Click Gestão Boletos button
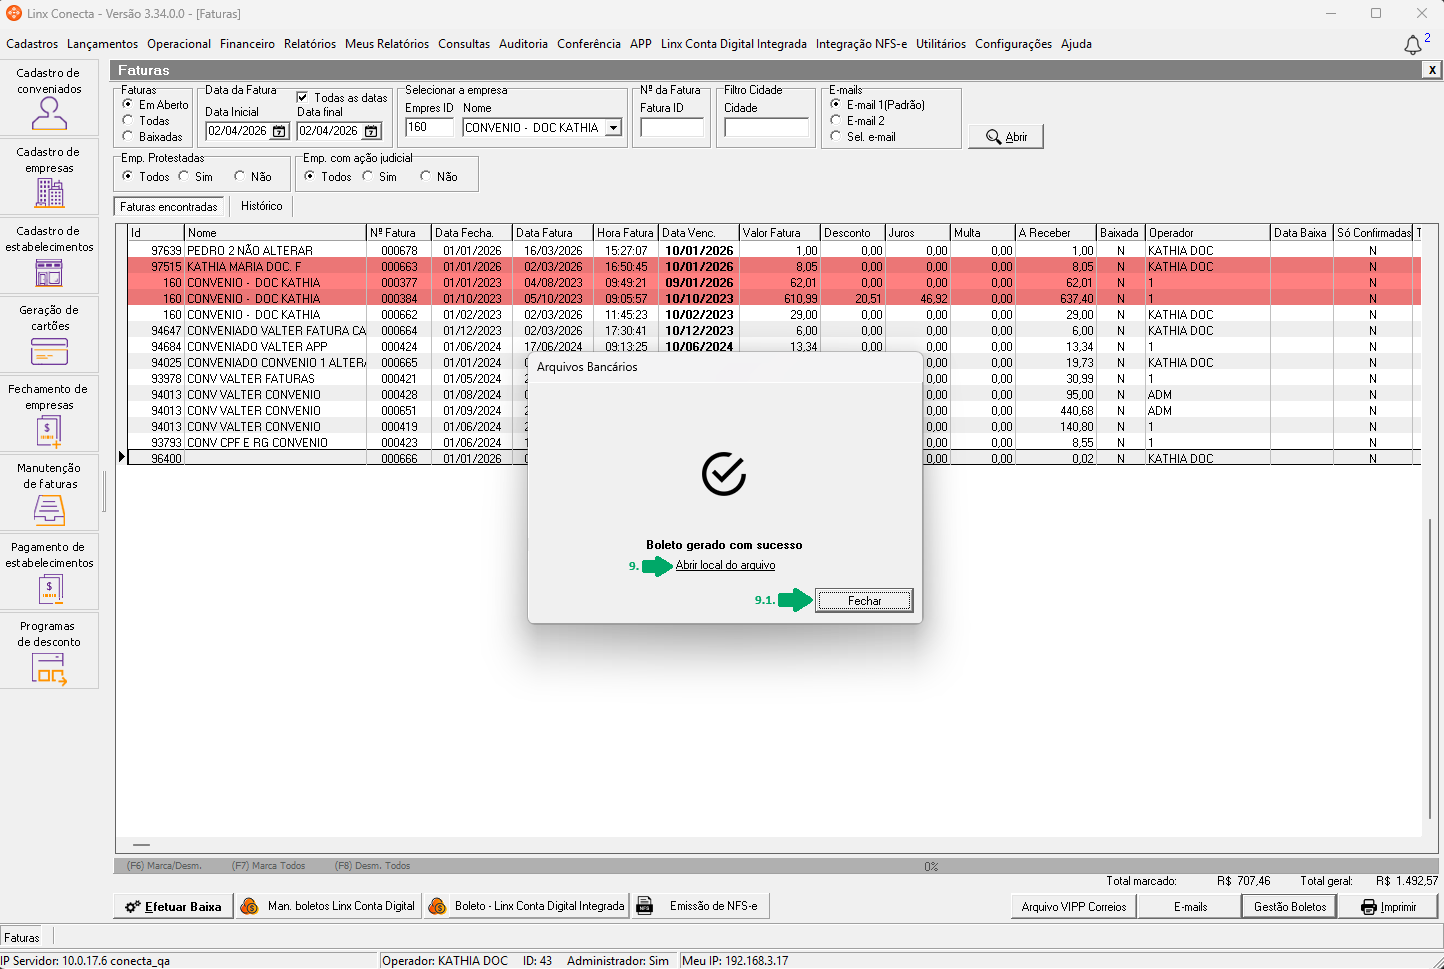This screenshot has height=969, width=1444. (1290, 907)
